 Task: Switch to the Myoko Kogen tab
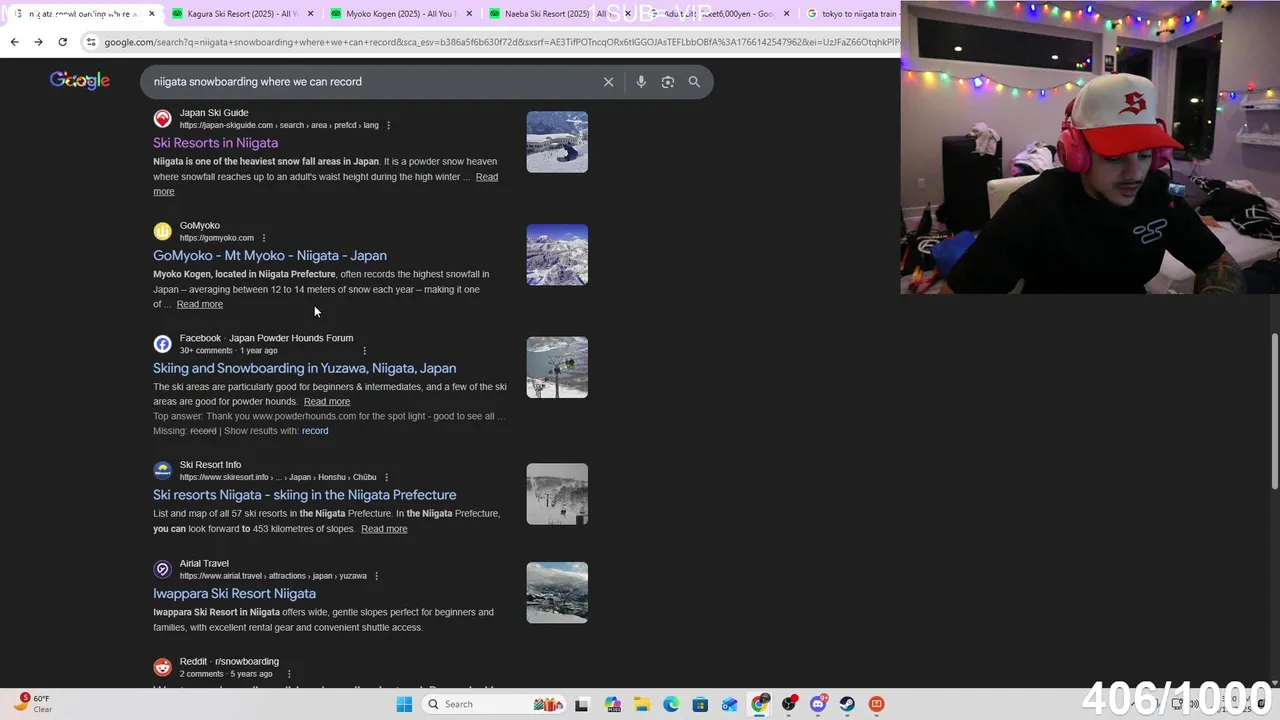click(x=398, y=14)
